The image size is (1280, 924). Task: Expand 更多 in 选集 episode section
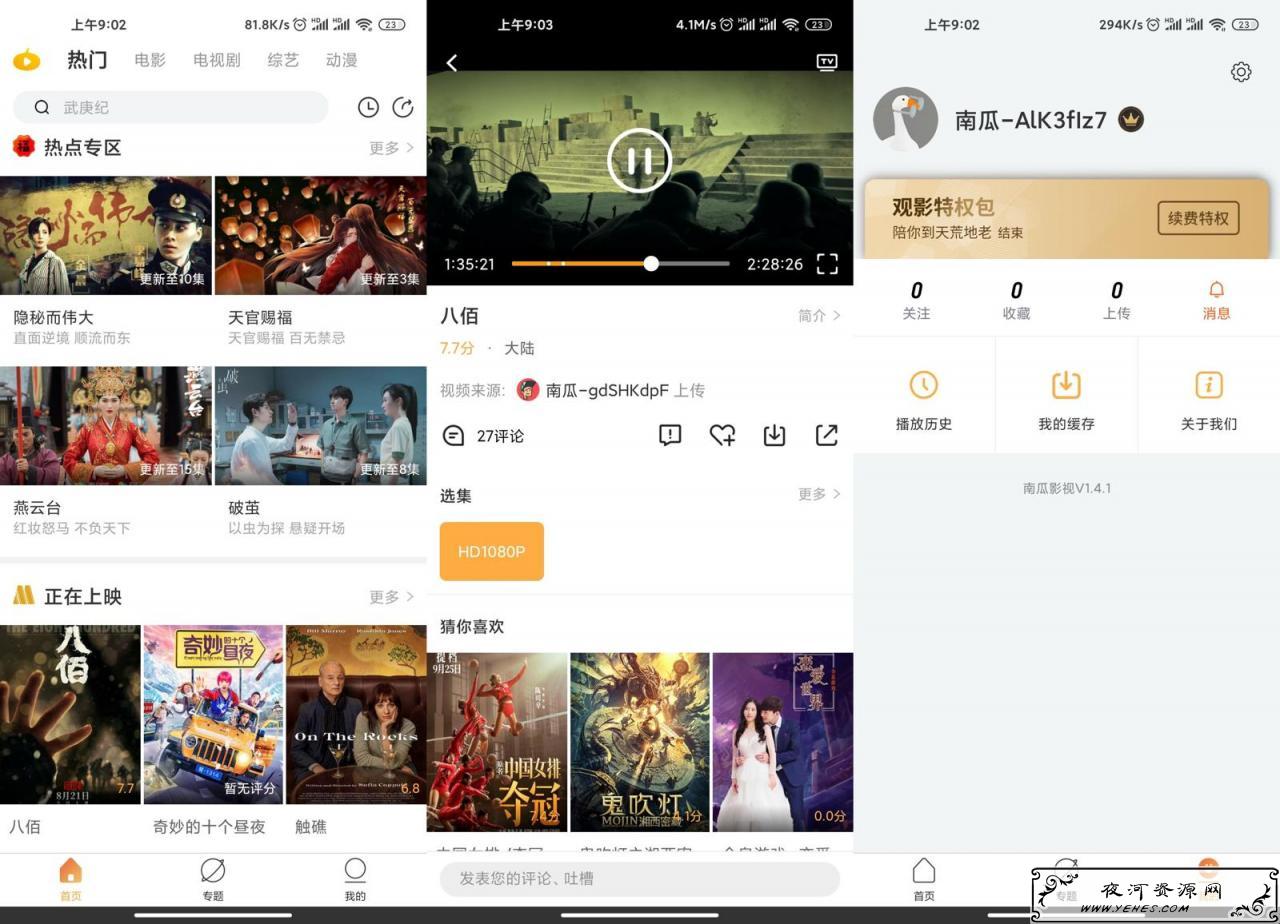[x=819, y=494]
